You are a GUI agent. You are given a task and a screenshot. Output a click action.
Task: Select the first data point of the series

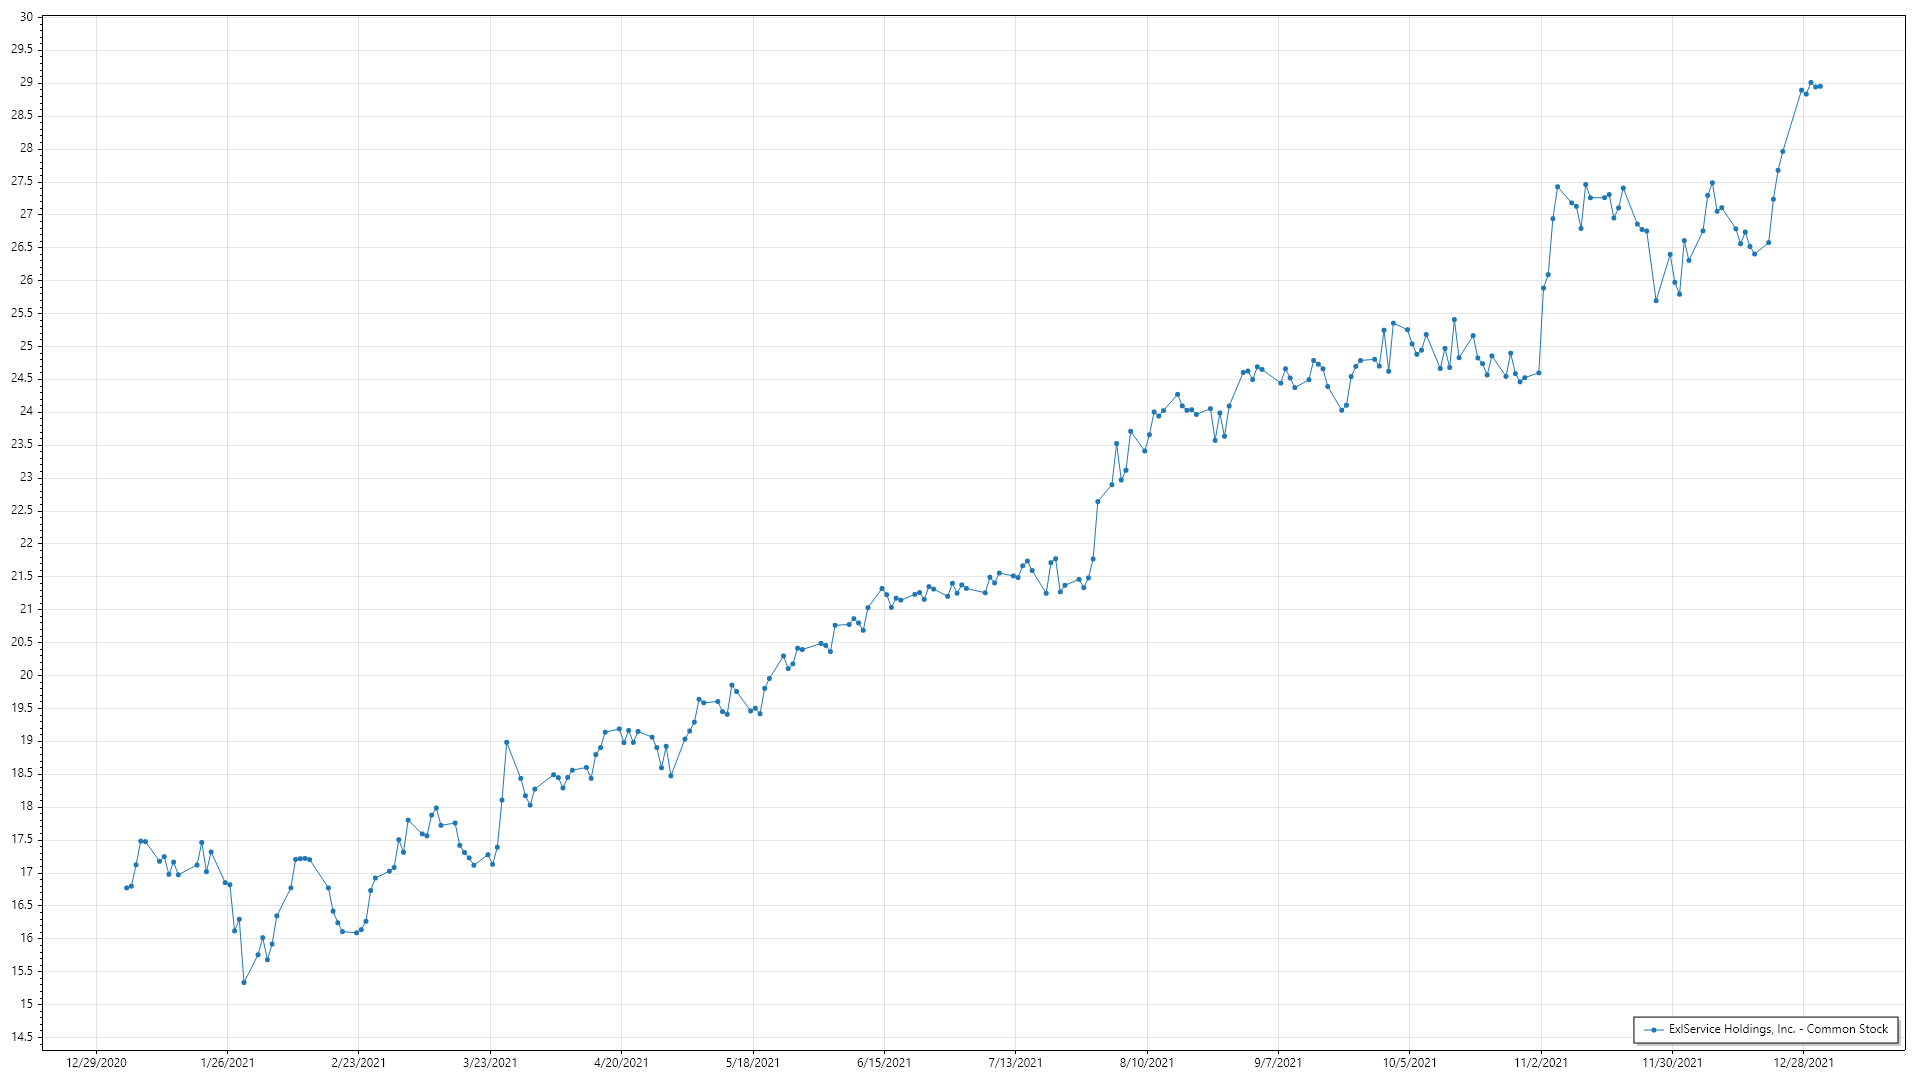(x=126, y=888)
